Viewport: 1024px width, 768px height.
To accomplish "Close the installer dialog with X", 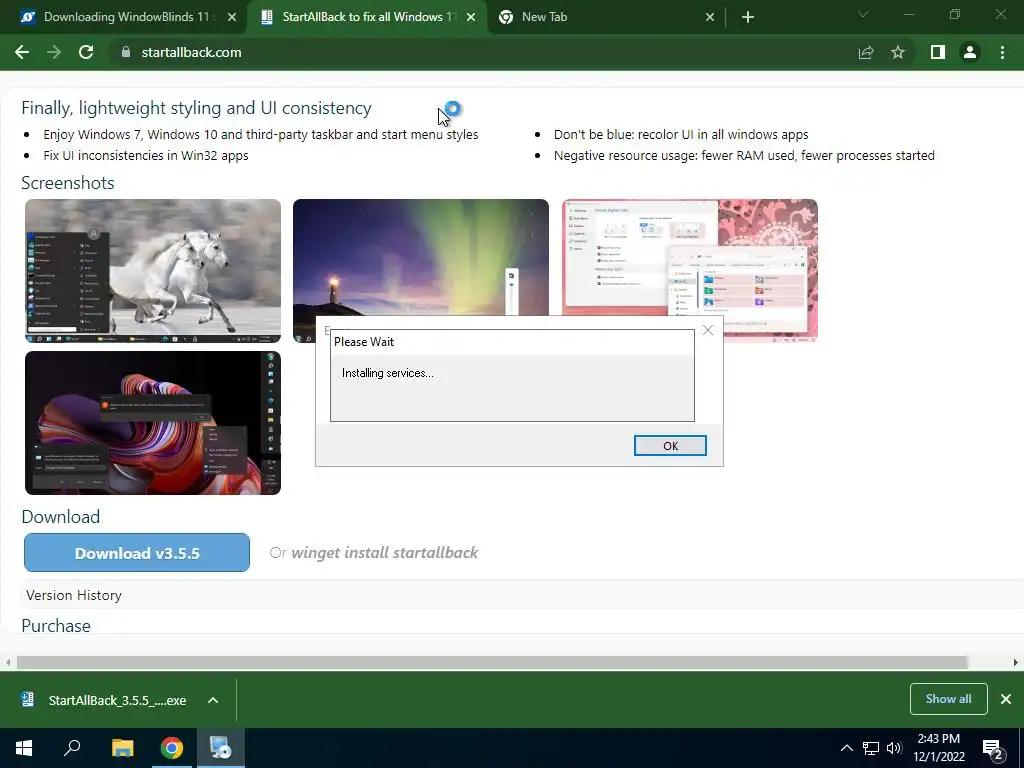I will point(708,330).
